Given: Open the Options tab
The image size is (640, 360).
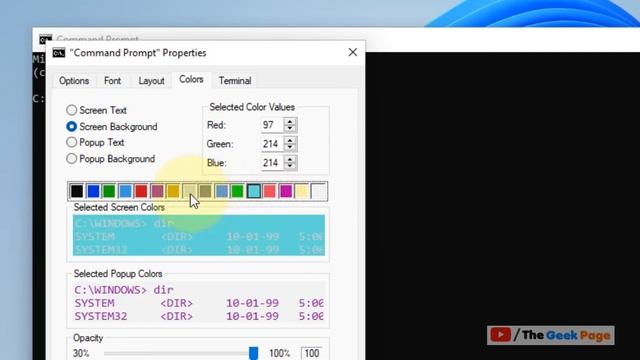Looking at the screenshot, I should [x=74, y=81].
